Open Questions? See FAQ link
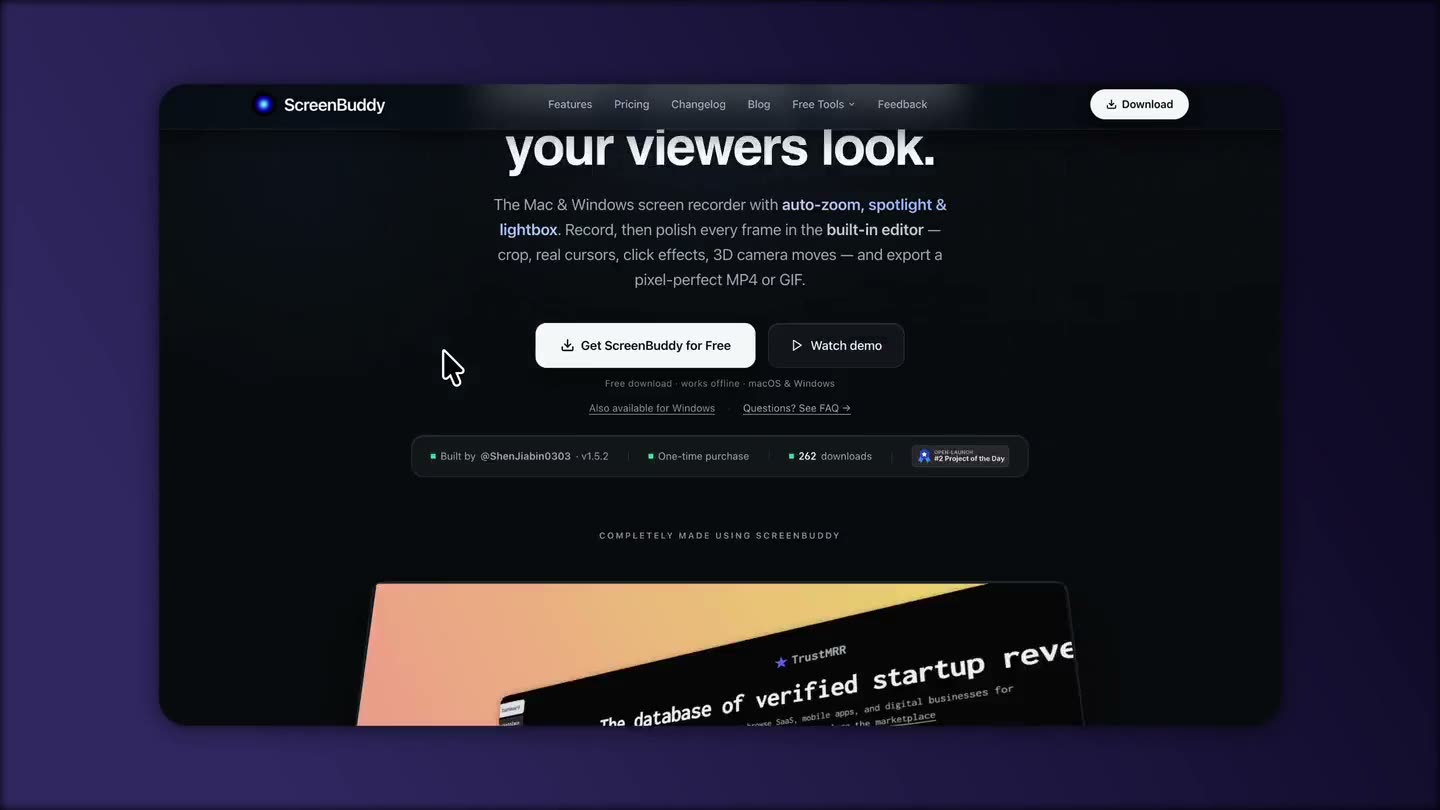 pyautogui.click(x=796, y=408)
